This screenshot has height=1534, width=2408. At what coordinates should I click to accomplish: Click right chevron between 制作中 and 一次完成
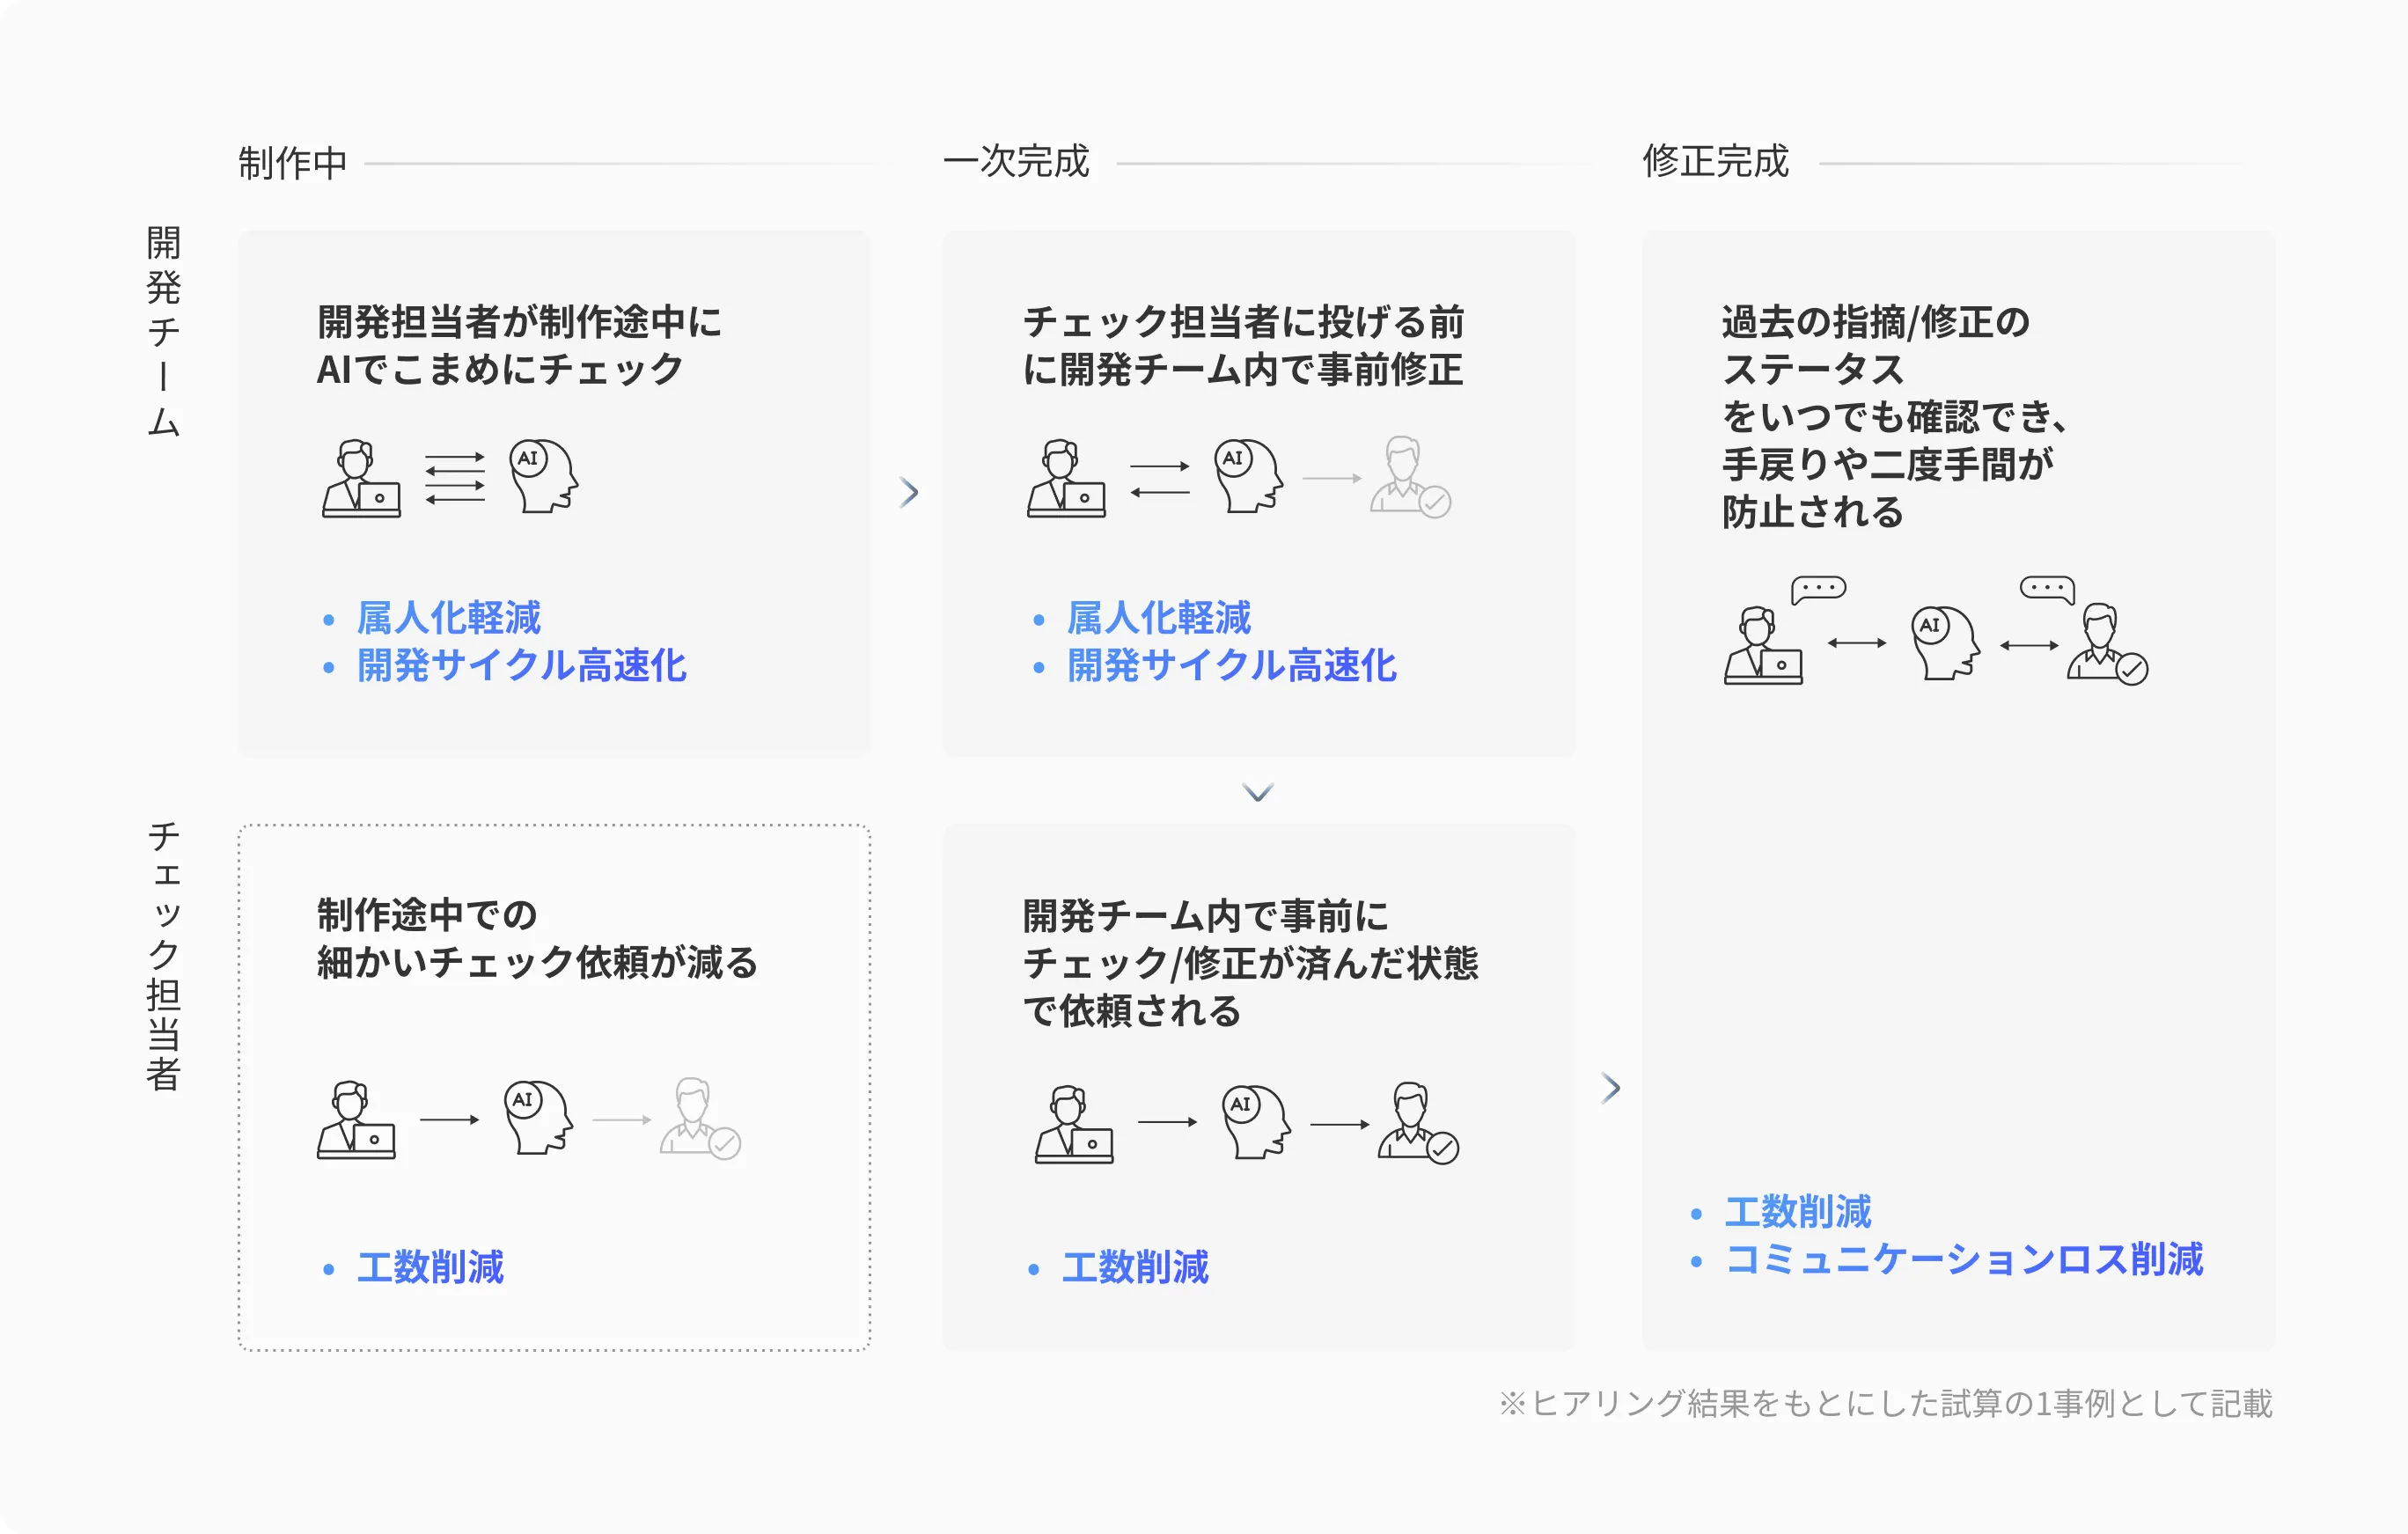coord(908,492)
